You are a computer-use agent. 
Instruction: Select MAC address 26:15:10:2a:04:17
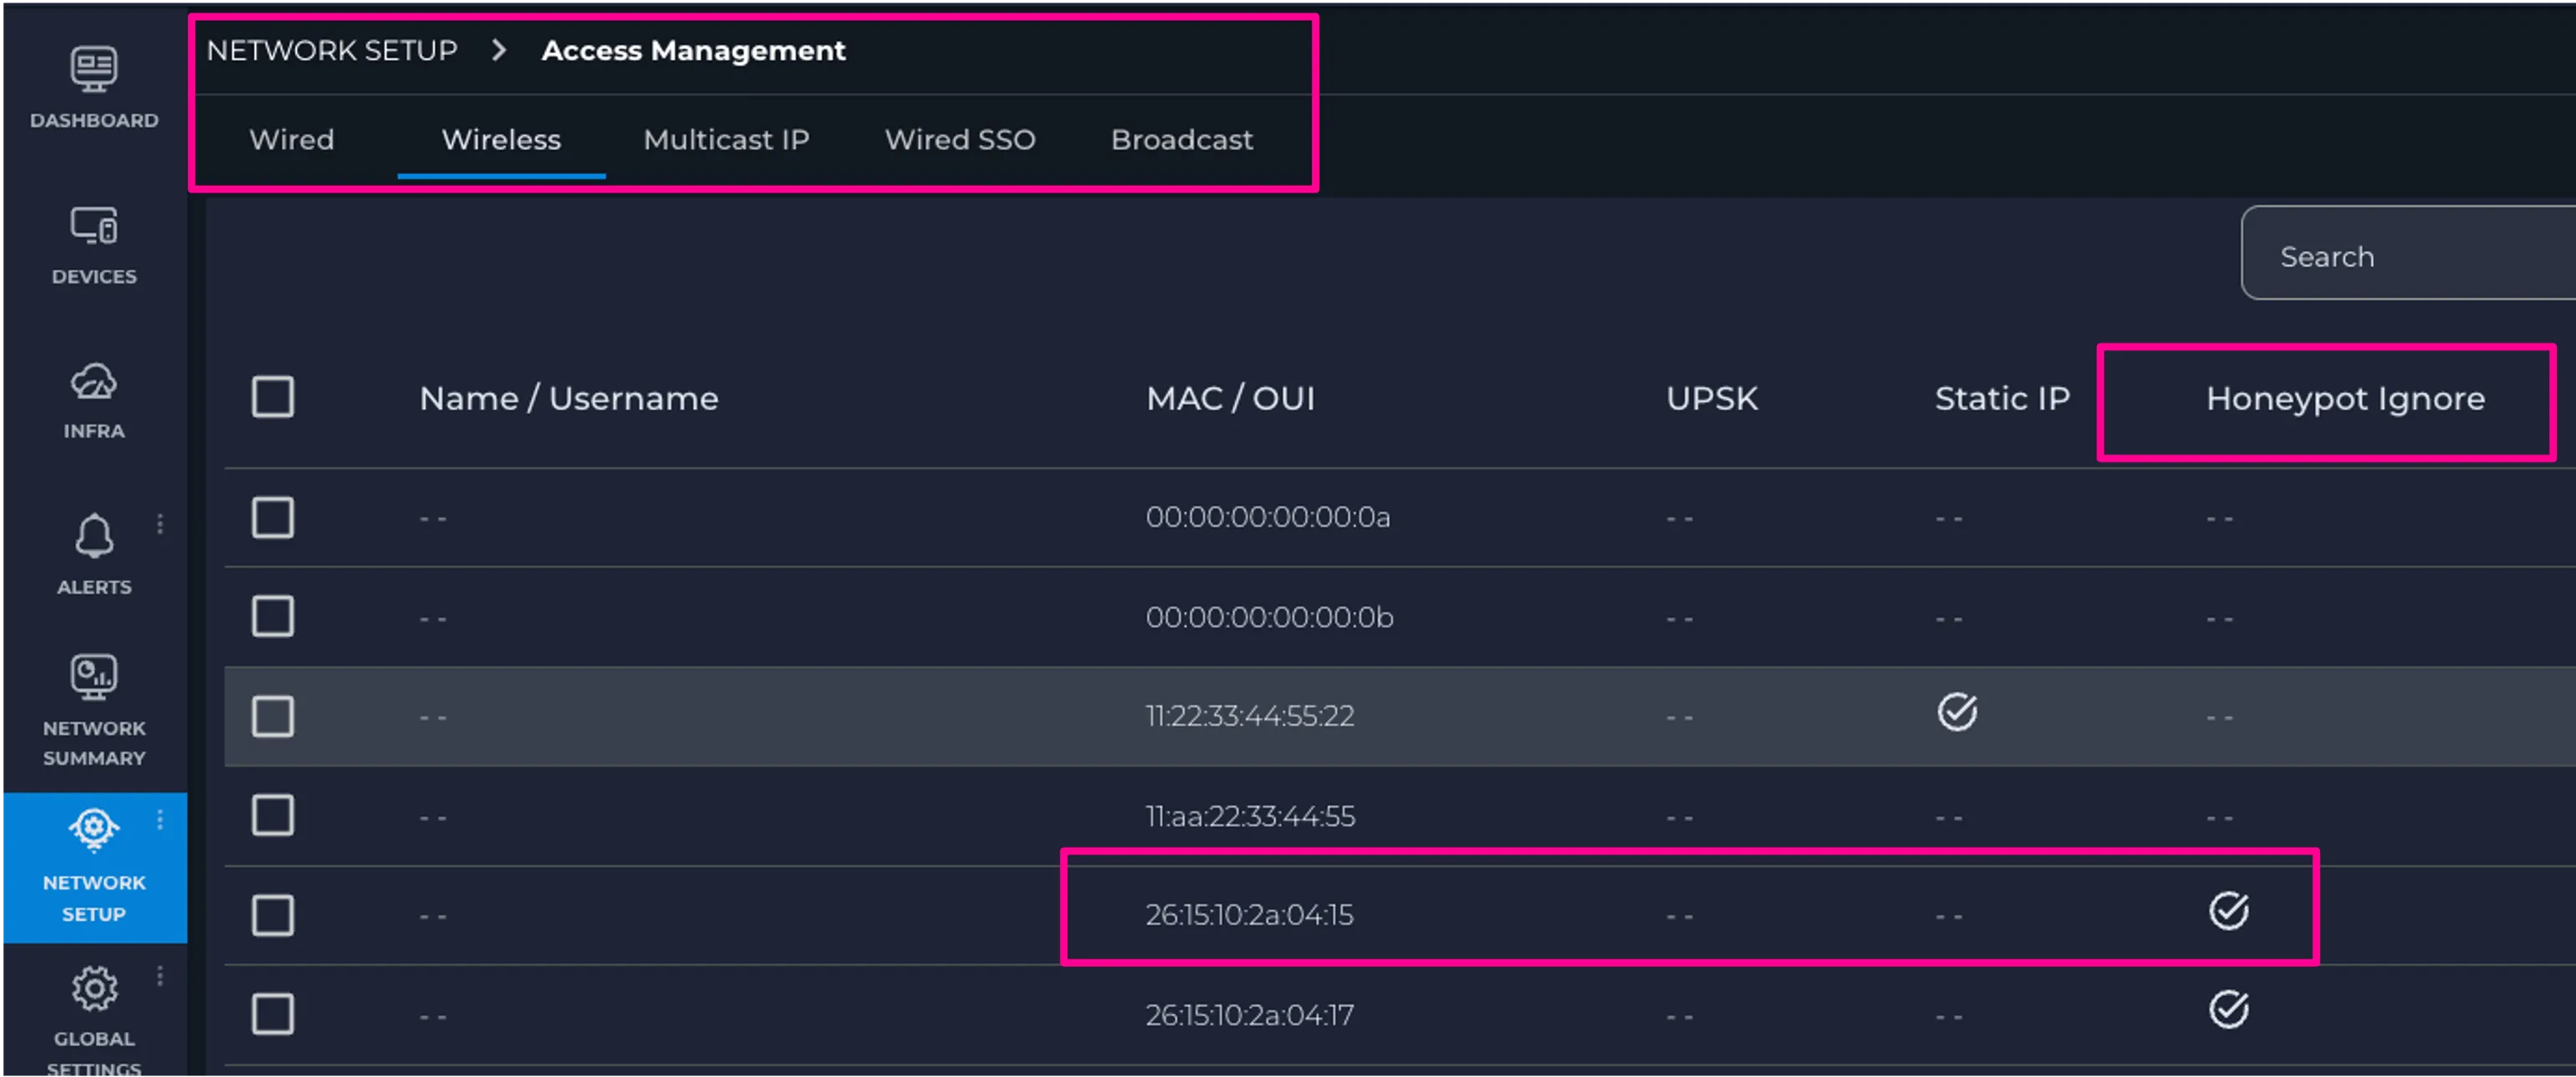pos(1249,1015)
